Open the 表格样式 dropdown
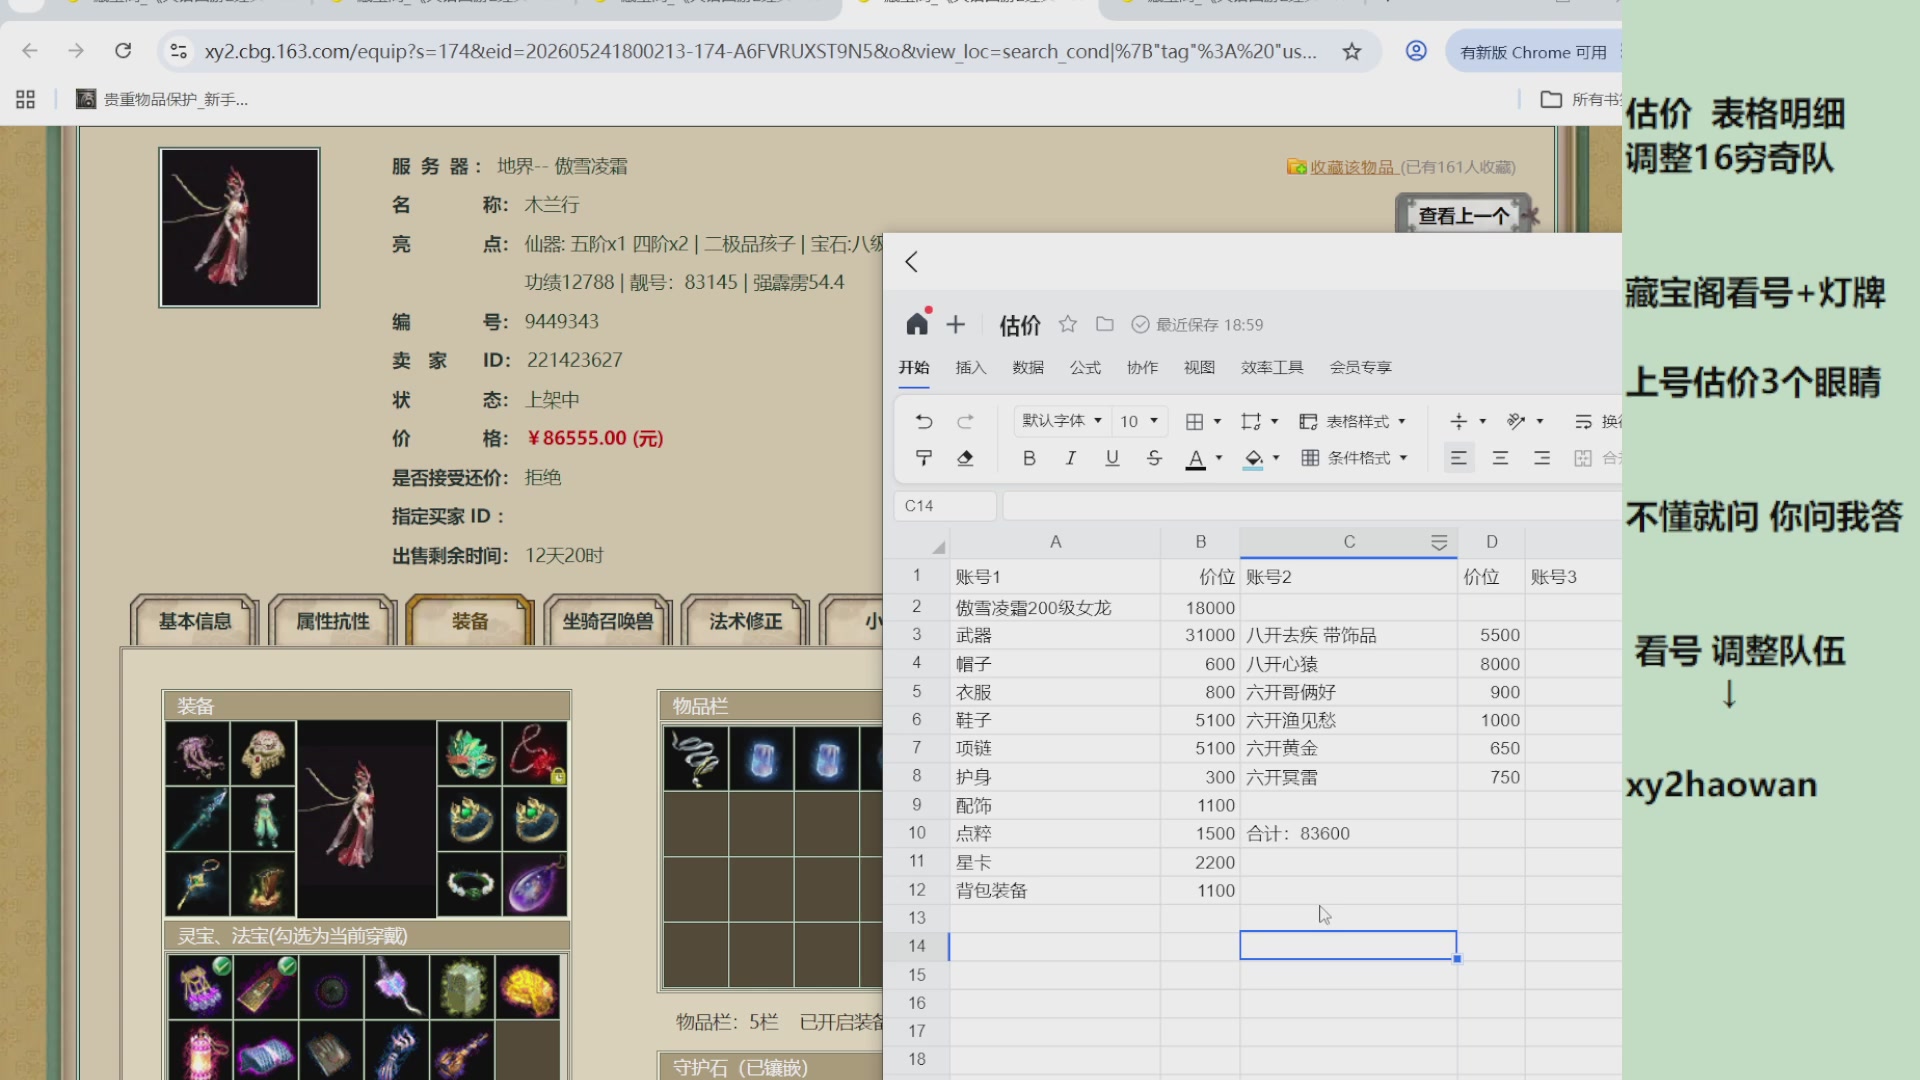 (x=1353, y=421)
